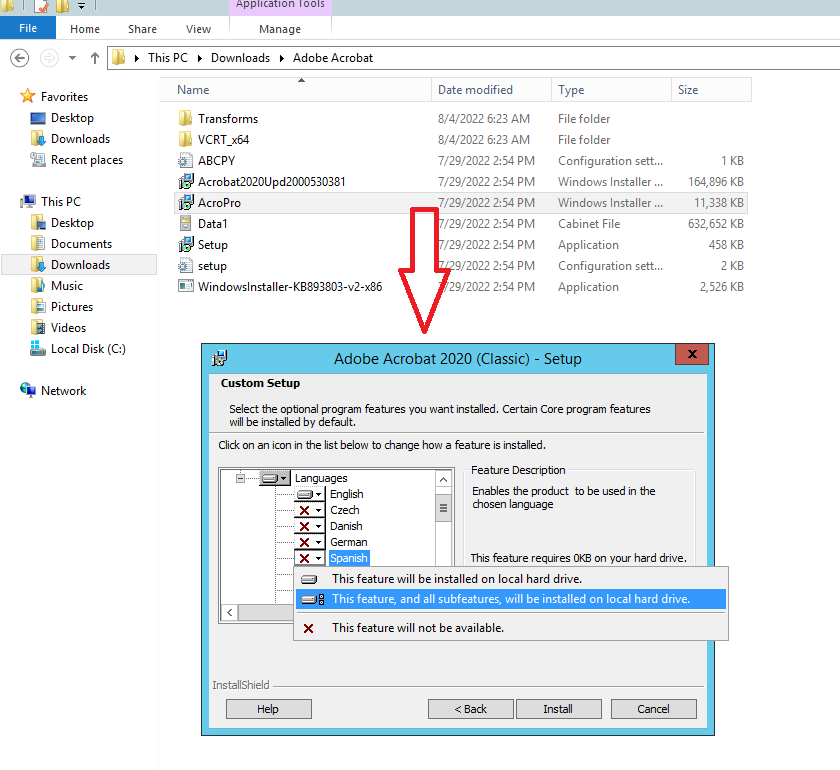Open the Transforms folder icon
840x770 pixels.
point(185,118)
